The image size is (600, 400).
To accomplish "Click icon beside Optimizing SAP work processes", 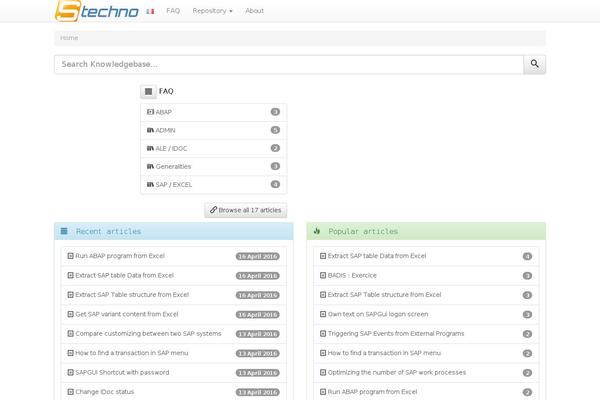I will (323, 372).
